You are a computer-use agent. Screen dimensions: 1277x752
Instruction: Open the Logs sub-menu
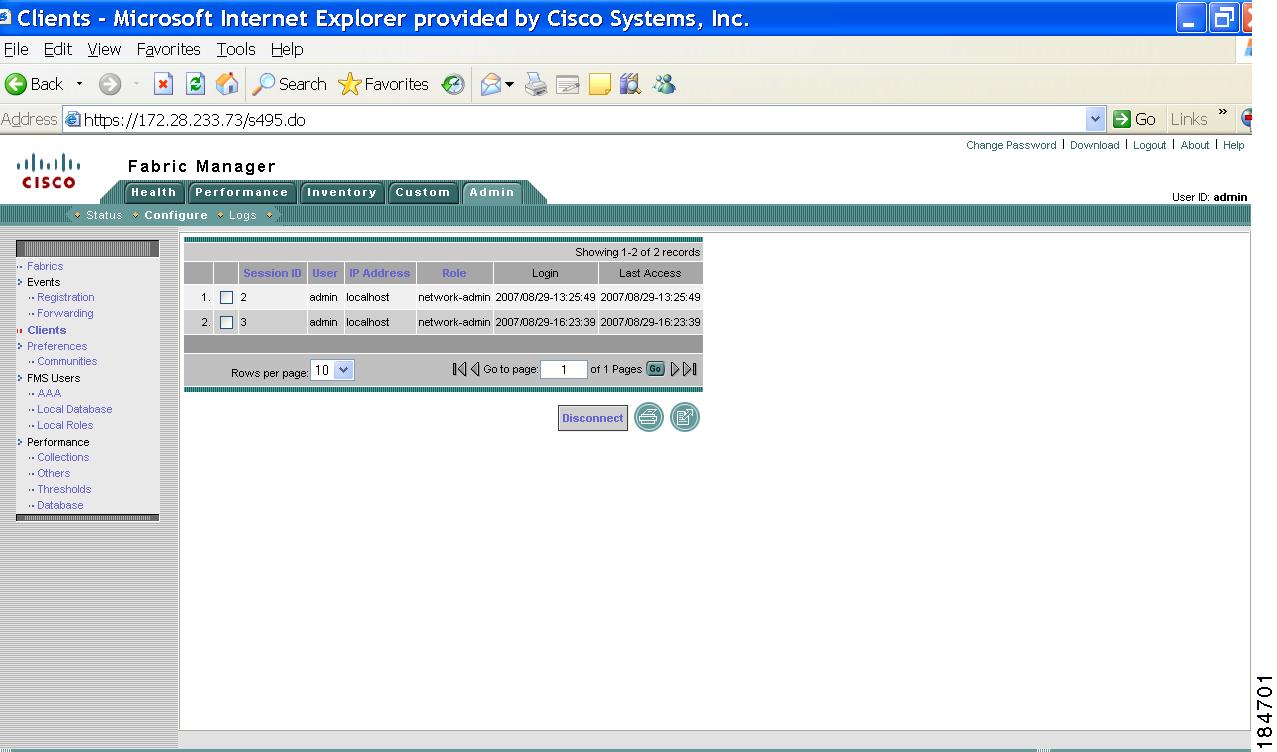tap(243, 215)
